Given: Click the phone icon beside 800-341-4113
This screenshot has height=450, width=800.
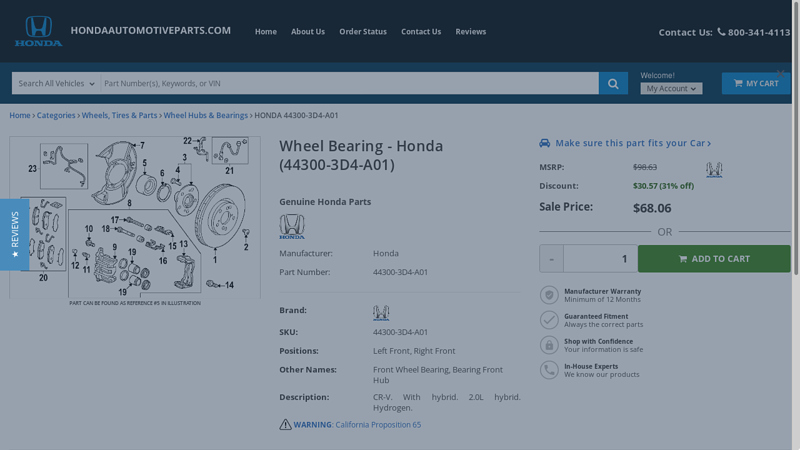Looking at the screenshot, I should pos(721,32).
